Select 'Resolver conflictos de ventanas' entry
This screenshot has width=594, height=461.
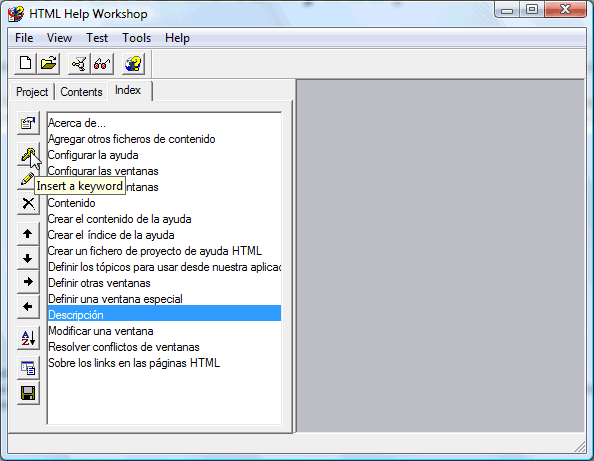click(x=164, y=347)
